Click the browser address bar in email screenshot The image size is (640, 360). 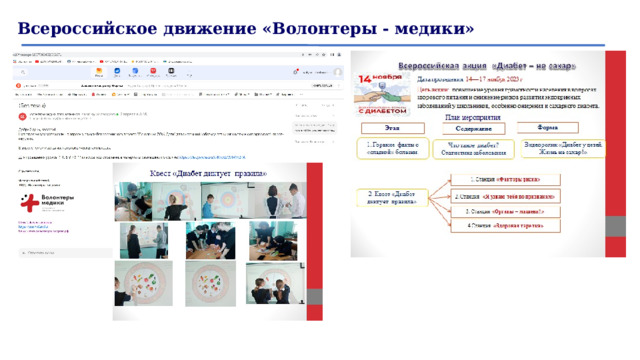pos(155,54)
